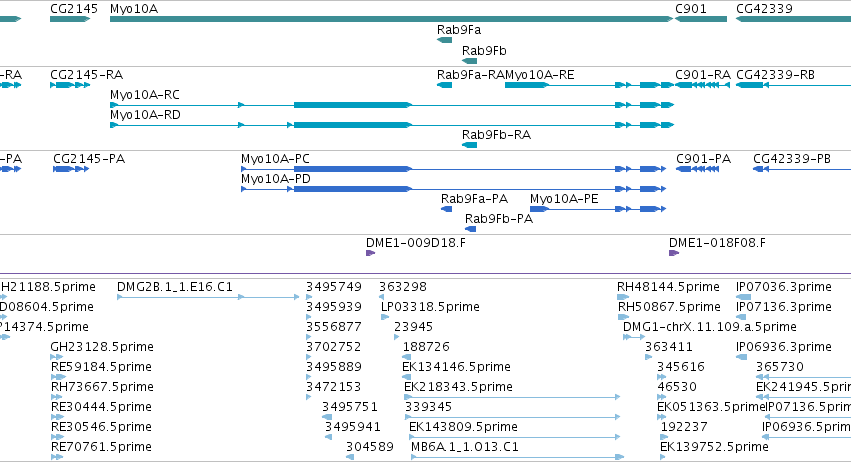Select the 46530 EST label

tap(677, 387)
